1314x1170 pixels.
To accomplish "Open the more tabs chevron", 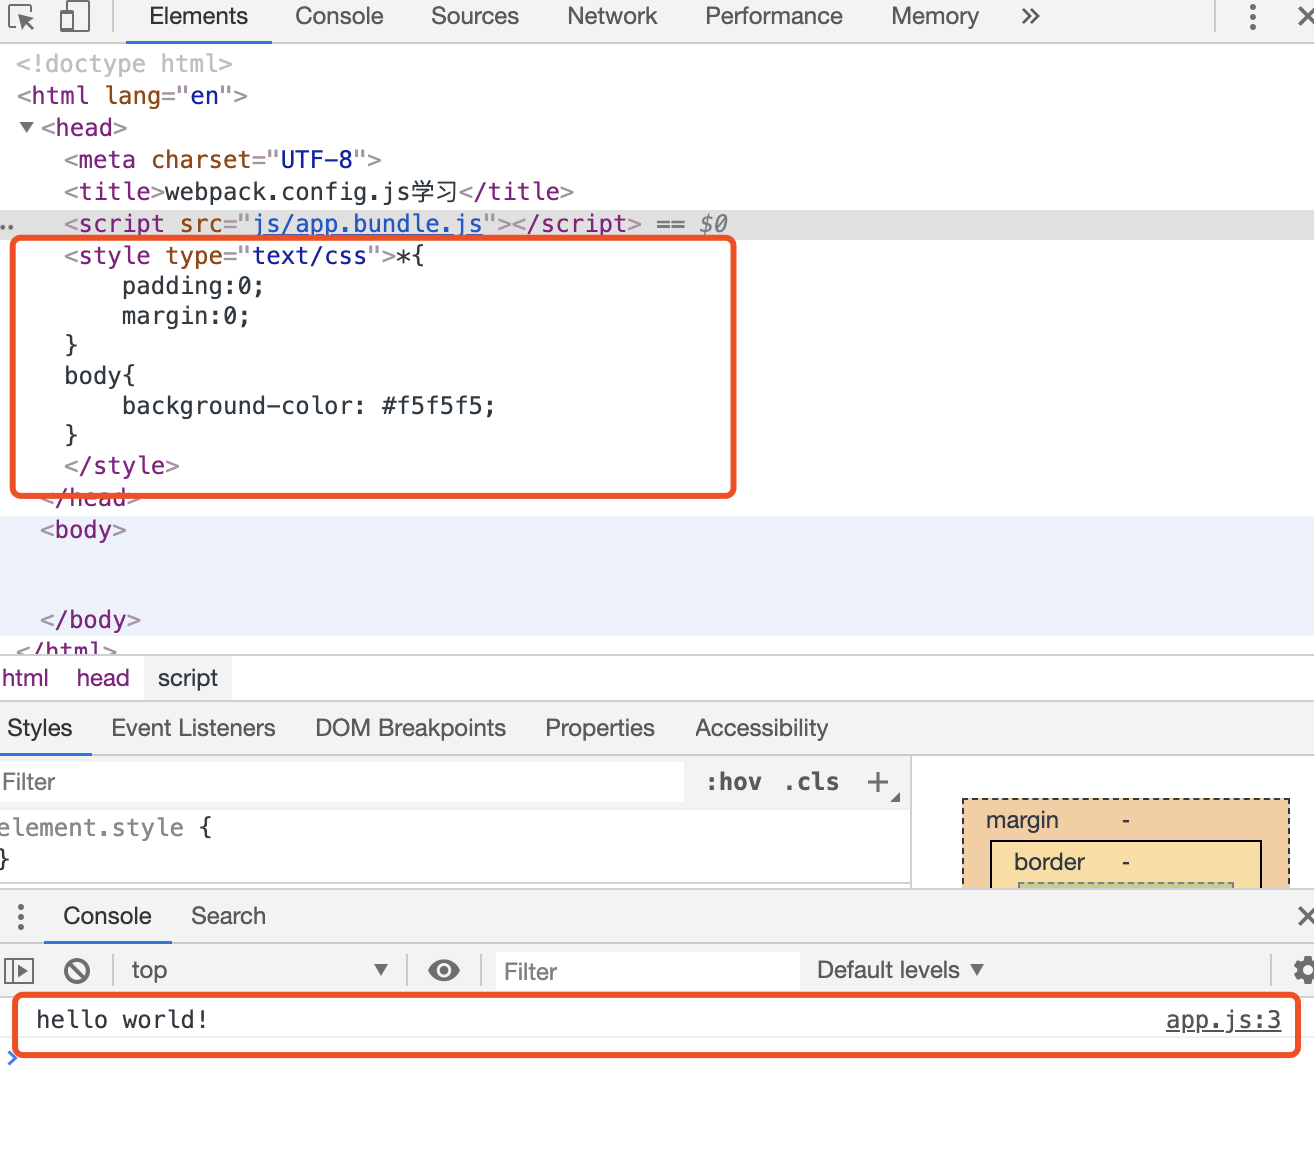I will [1031, 16].
